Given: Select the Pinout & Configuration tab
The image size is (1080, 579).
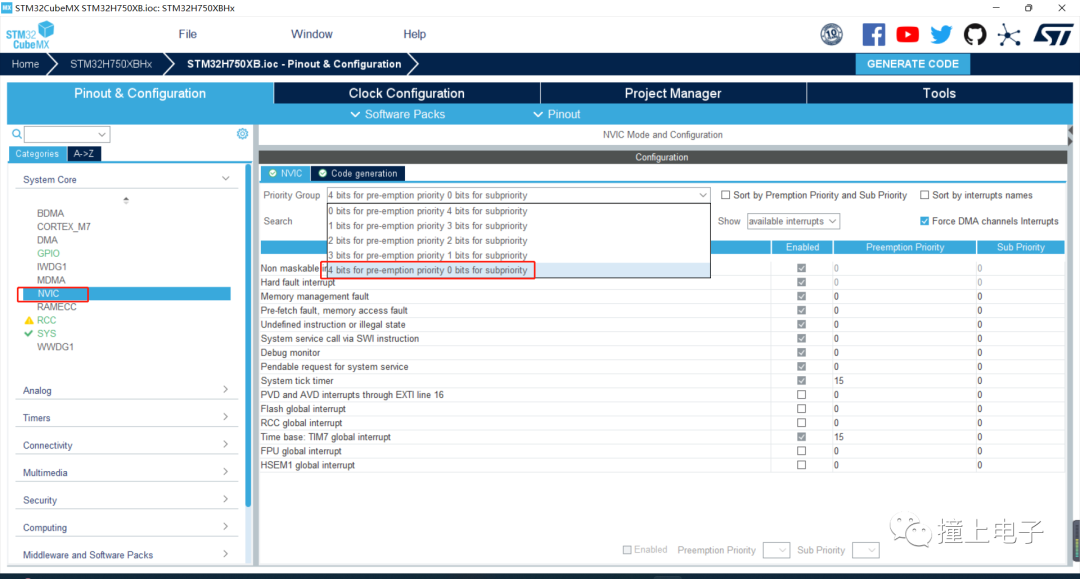Looking at the screenshot, I should (x=140, y=93).
